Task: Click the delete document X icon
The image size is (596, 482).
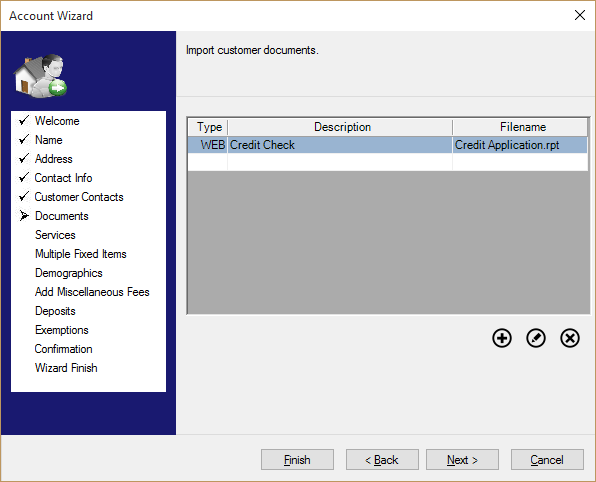Action: tap(570, 338)
